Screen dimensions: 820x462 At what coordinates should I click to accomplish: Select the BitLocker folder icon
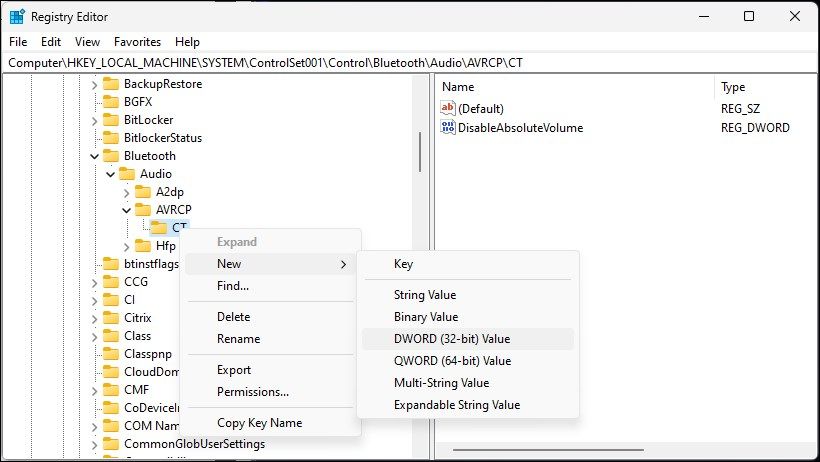click(111, 120)
